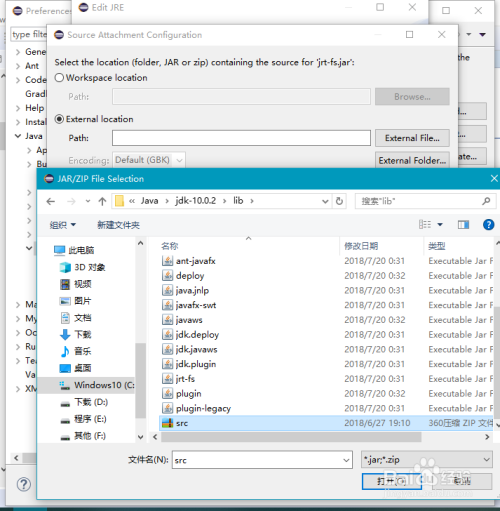This screenshot has height=511, width=500.
Task: Sort files by 修改日期 column
Action: click(x=361, y=246)
